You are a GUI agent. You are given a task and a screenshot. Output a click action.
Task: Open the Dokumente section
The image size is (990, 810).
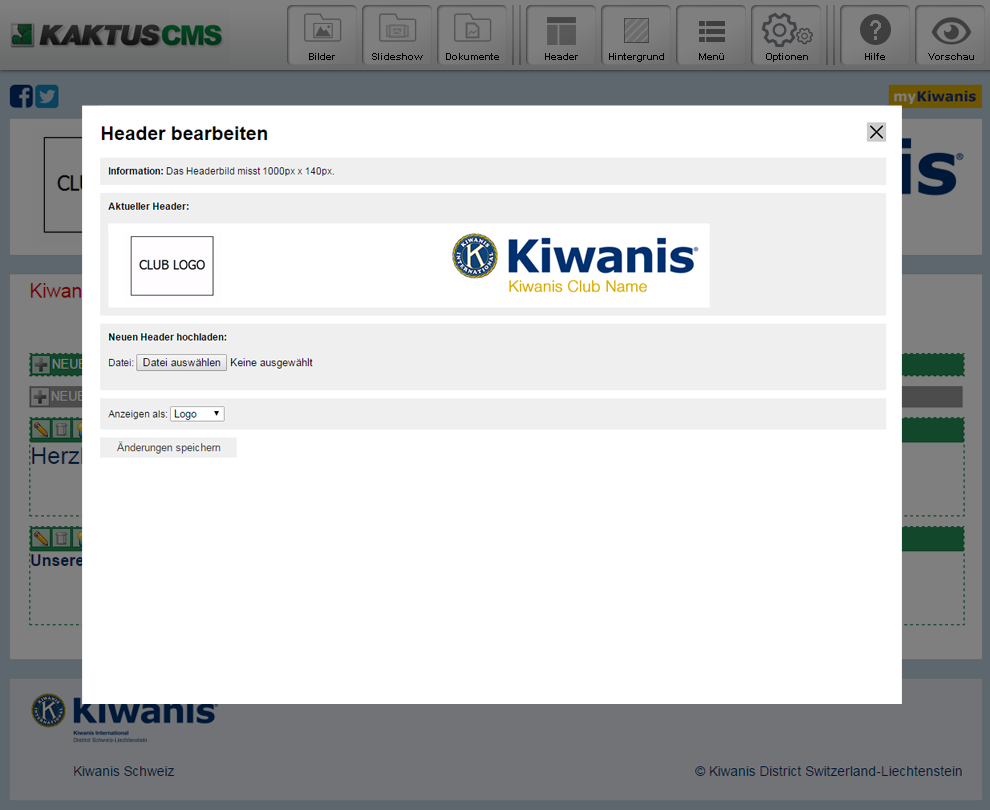point(472,36)
